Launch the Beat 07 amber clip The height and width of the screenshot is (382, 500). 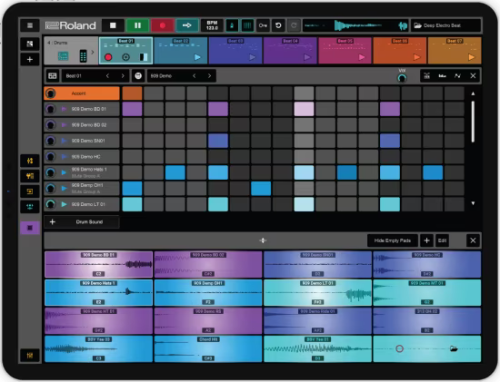tap(471, 57)
